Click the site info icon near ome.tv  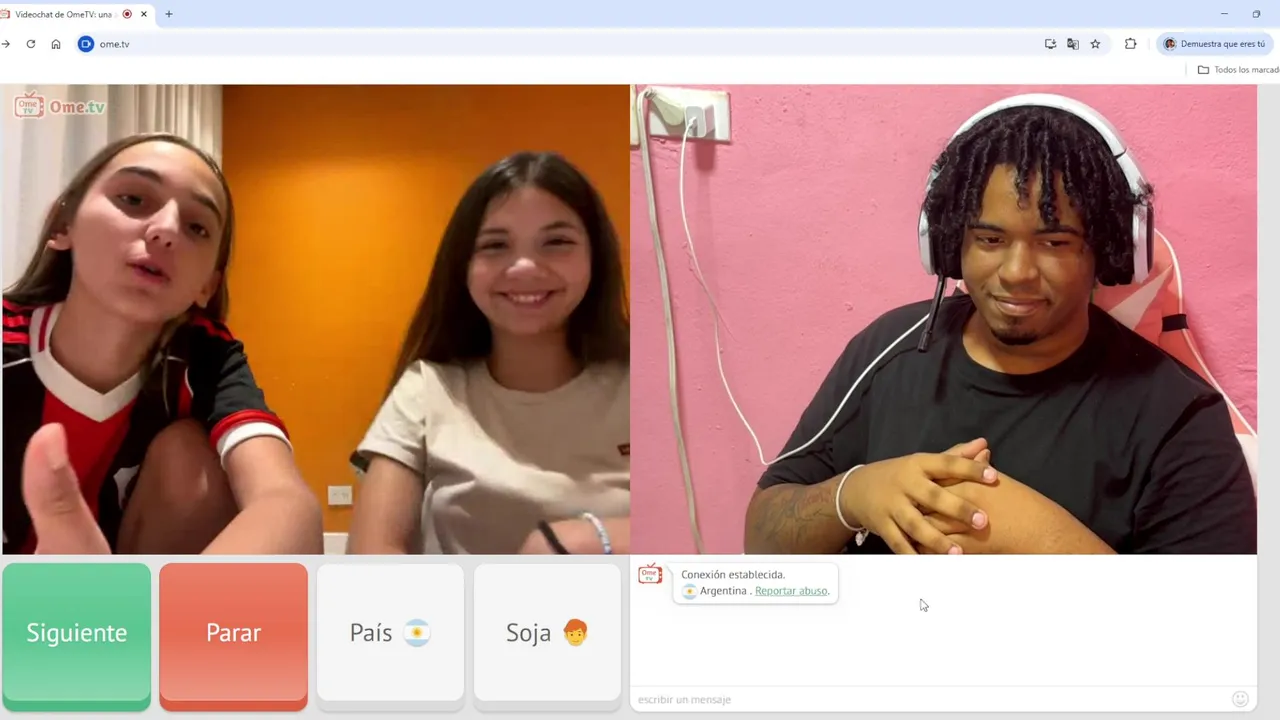[86, 44]
